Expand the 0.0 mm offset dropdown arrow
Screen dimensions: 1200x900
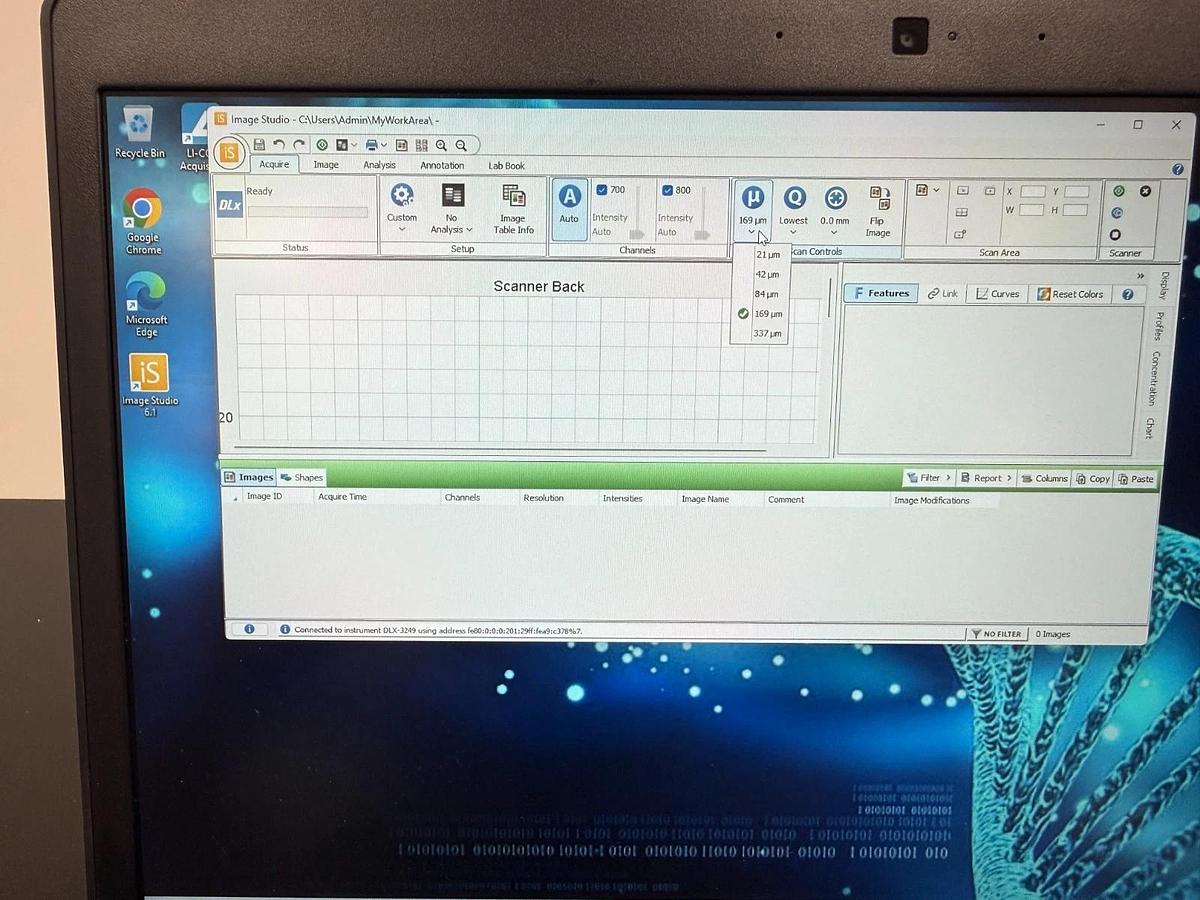click(x=835, y=233)
